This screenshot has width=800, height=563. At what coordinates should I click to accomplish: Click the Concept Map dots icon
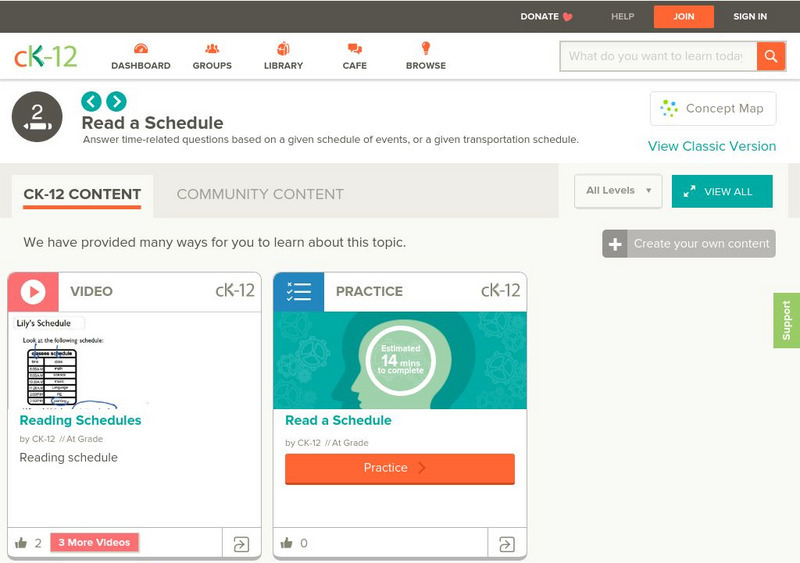[668, 108]
